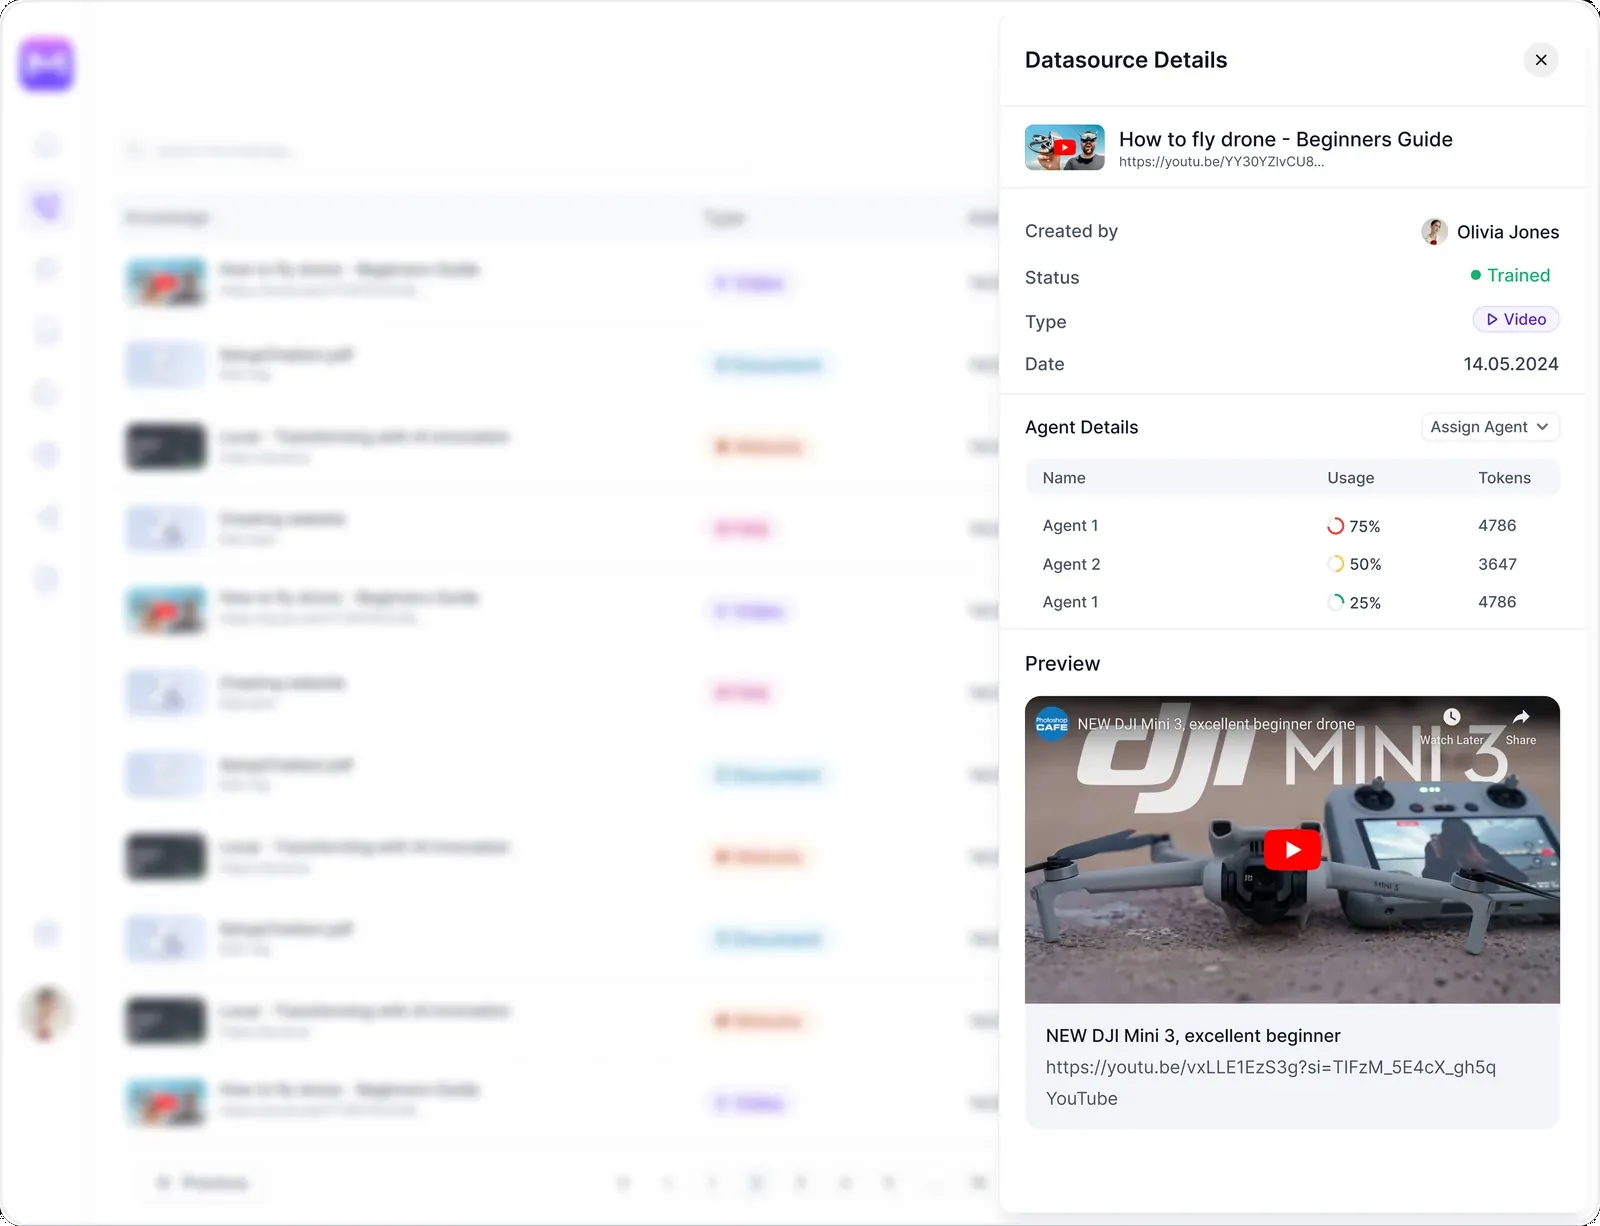The width and height of the screenshot is (1600, 1226).
Task: Select the Agent 2 row
Action: pos(1292,564)
